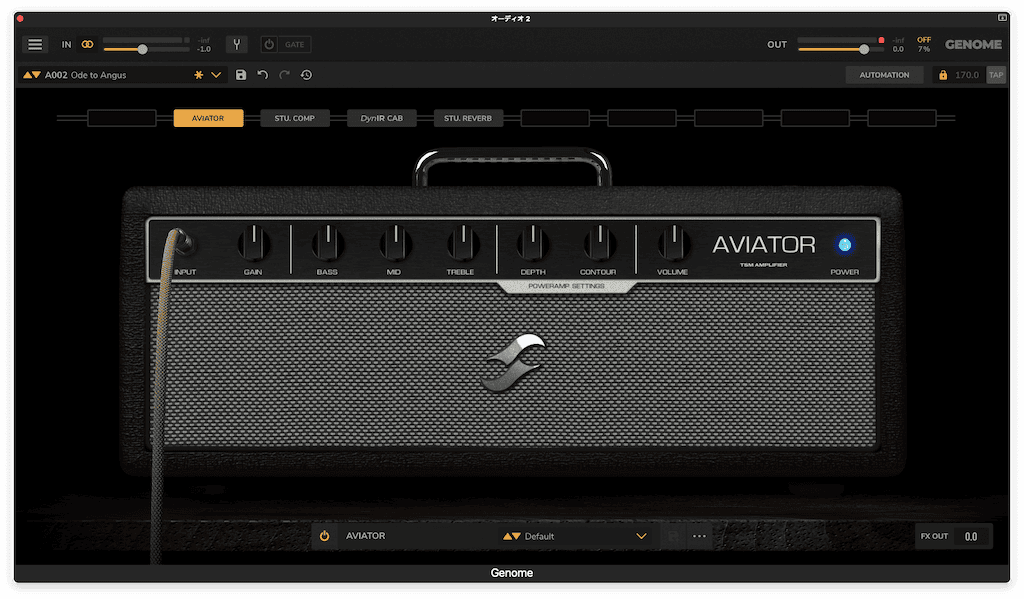The width and height of the screenshot is (1024, 599).
Task: Click the CONTOUR knob
Action: [599, 243]
